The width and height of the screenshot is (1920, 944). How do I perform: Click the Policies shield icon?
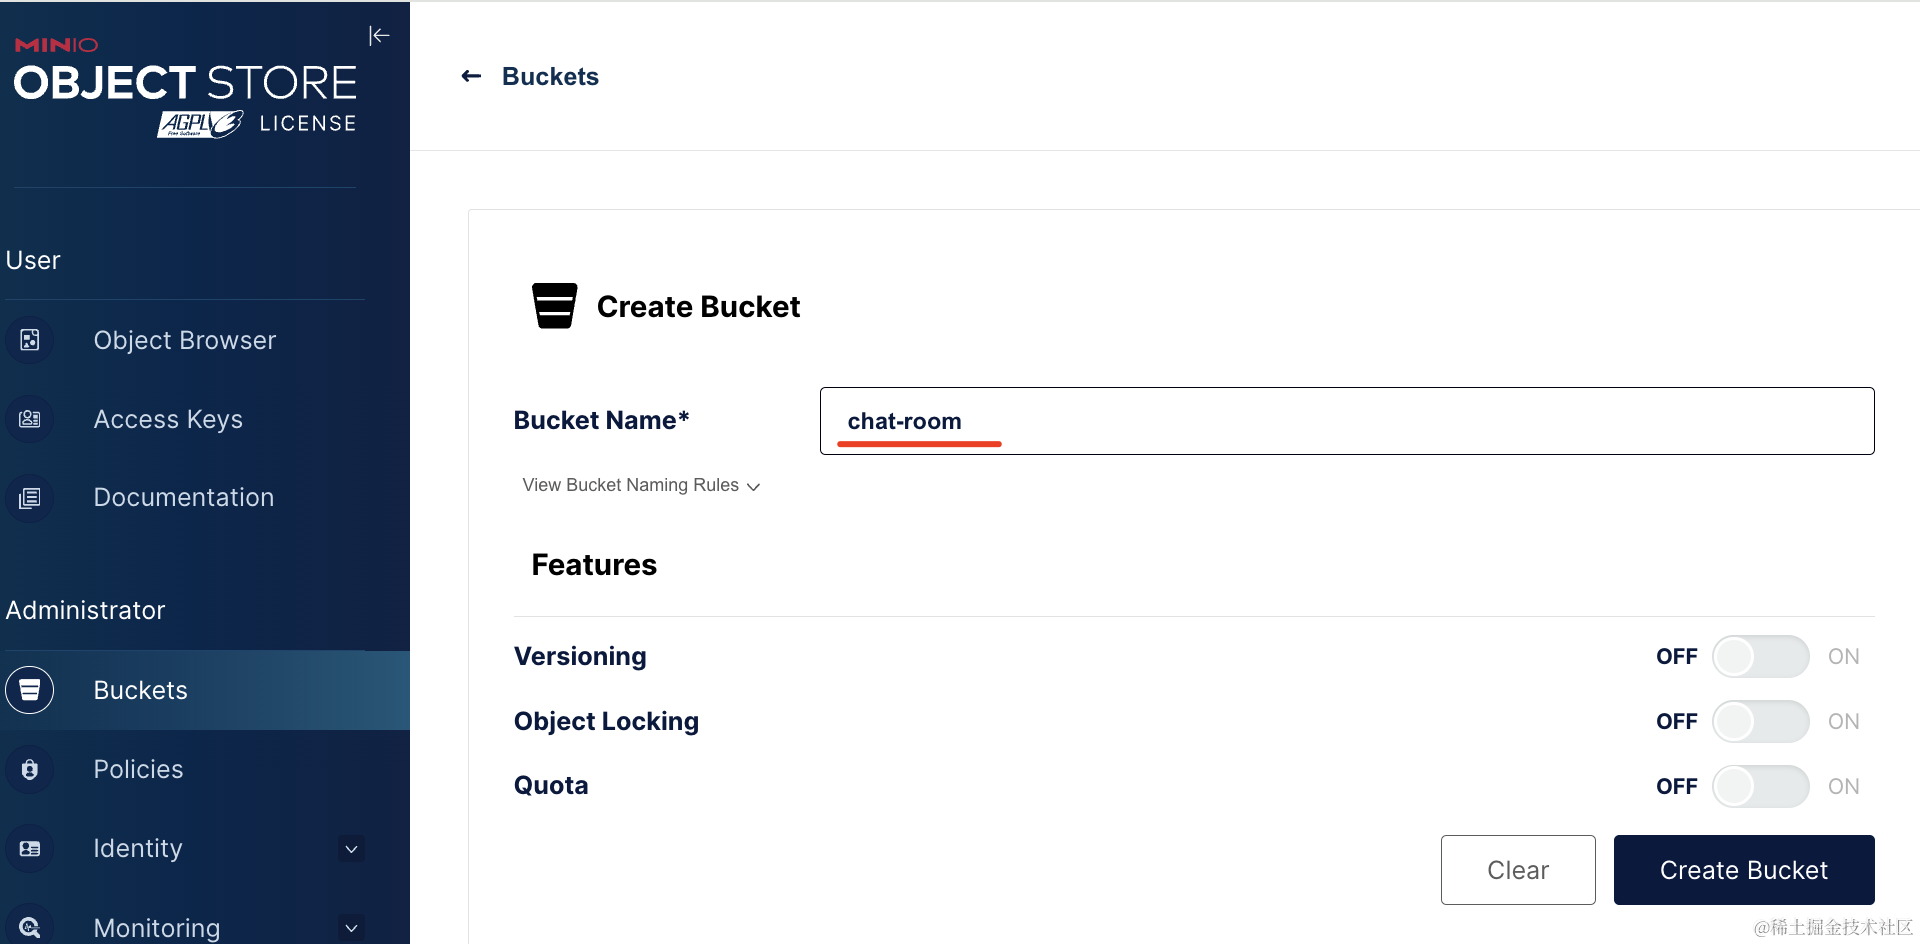point(30,769)
